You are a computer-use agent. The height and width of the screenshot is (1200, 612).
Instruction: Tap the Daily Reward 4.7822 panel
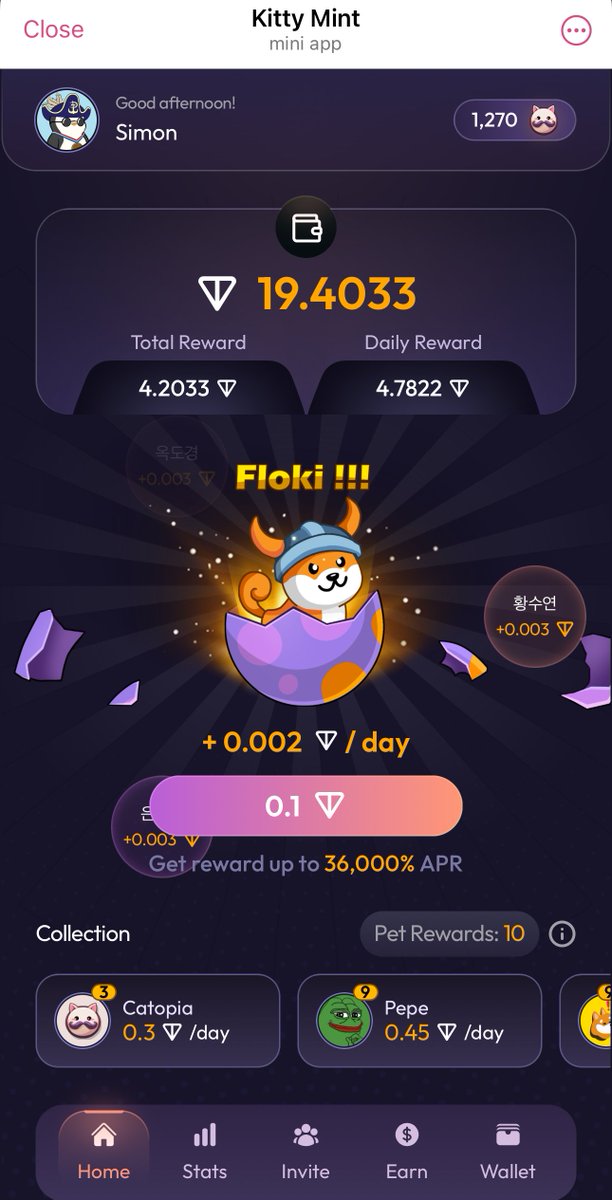point(422,388)
